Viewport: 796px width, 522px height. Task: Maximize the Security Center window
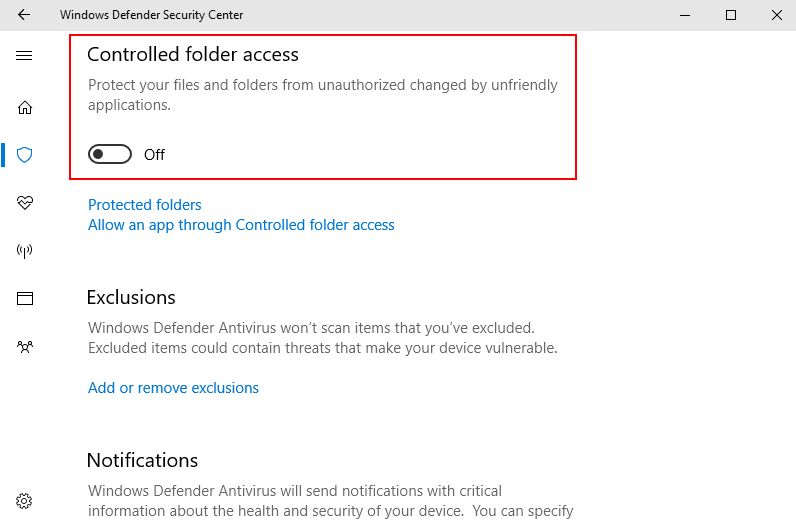731,15
